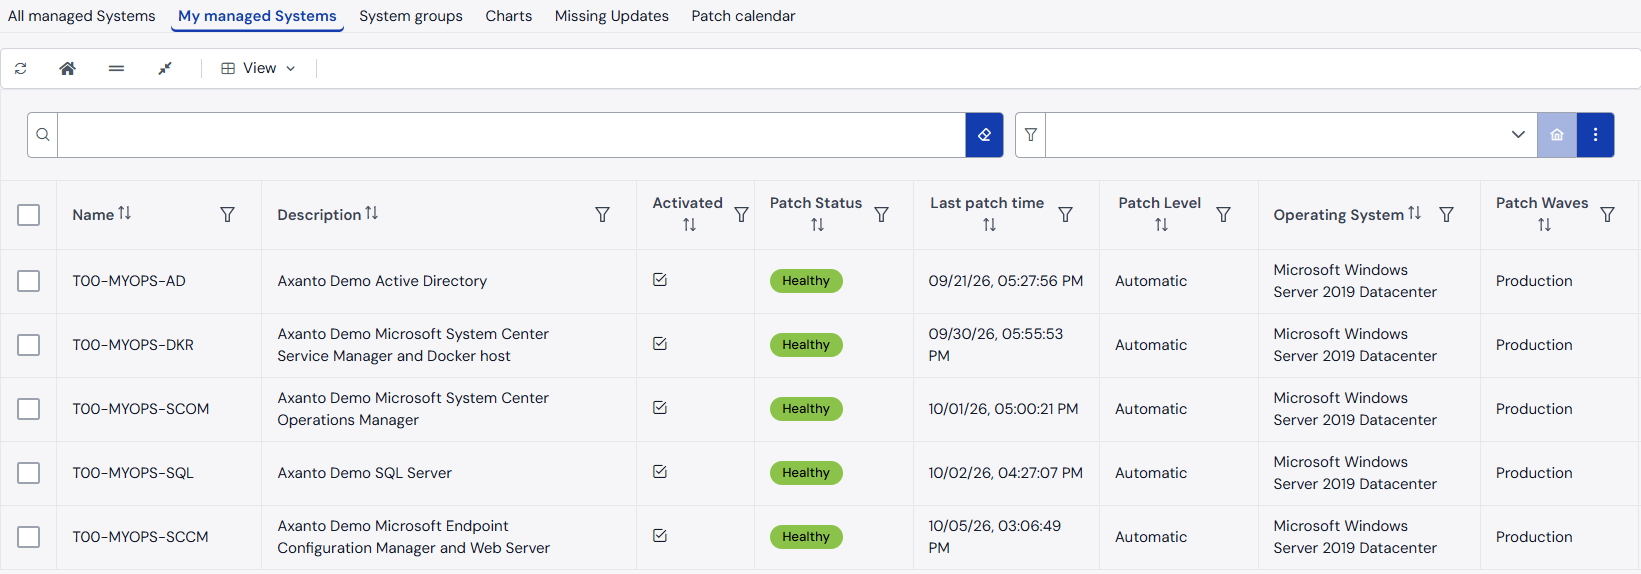This screenshot has width=1641, height=574.
Task: Click the 10/01/26, 05:00:21 PM timestamp
Action: coord(1003,409)
